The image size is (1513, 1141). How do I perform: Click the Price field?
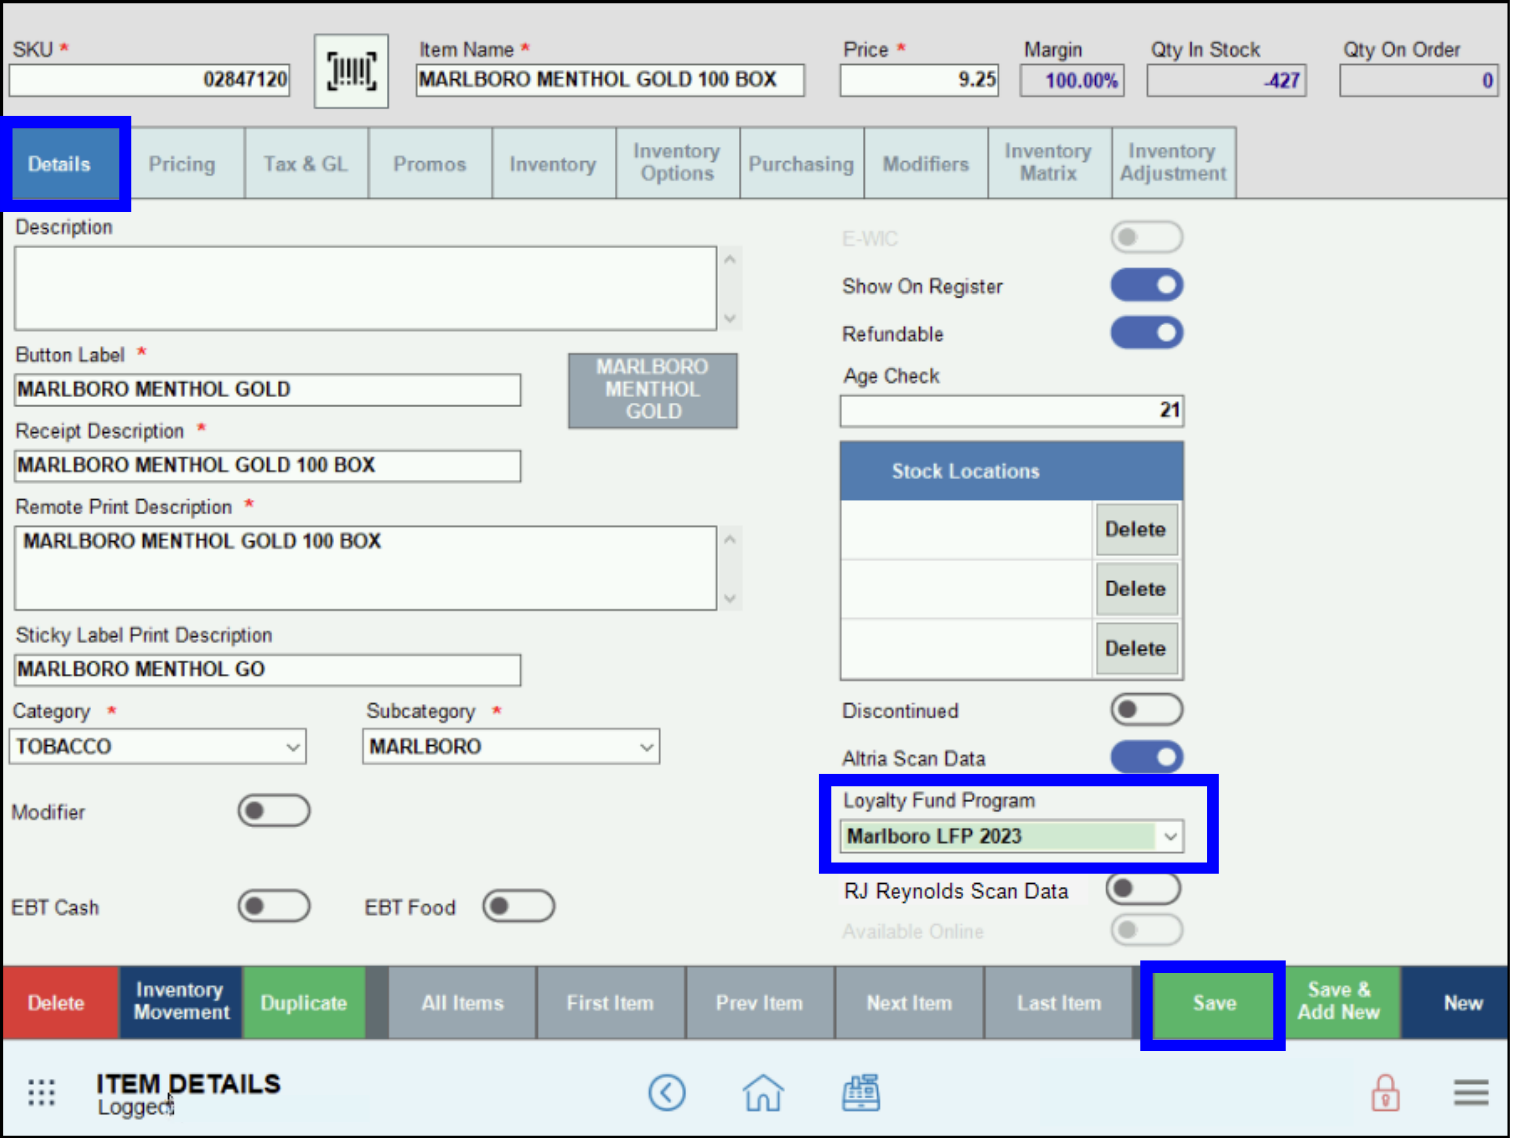pyautogui.click(x=919, y=80)
